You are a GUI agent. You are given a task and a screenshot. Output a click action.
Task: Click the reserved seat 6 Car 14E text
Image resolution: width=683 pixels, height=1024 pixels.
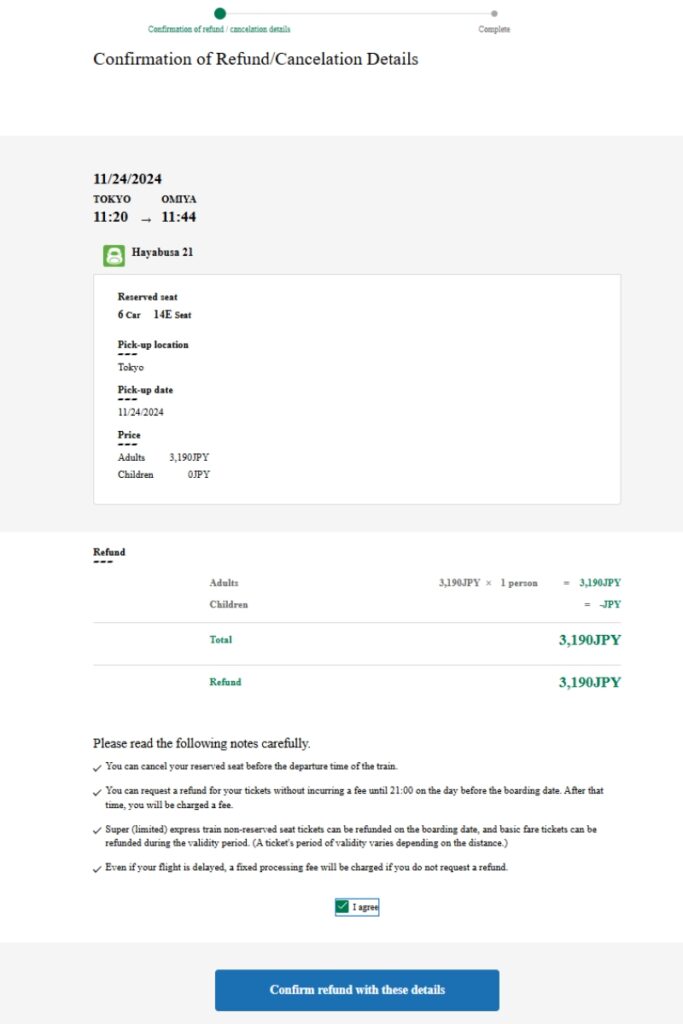point(154,315)
